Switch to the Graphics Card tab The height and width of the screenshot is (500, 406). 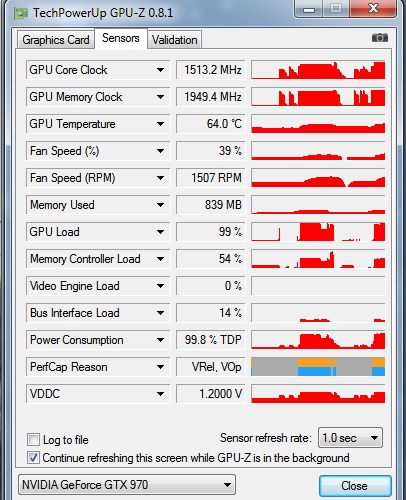pyautogui.click(x=56, y=40)
